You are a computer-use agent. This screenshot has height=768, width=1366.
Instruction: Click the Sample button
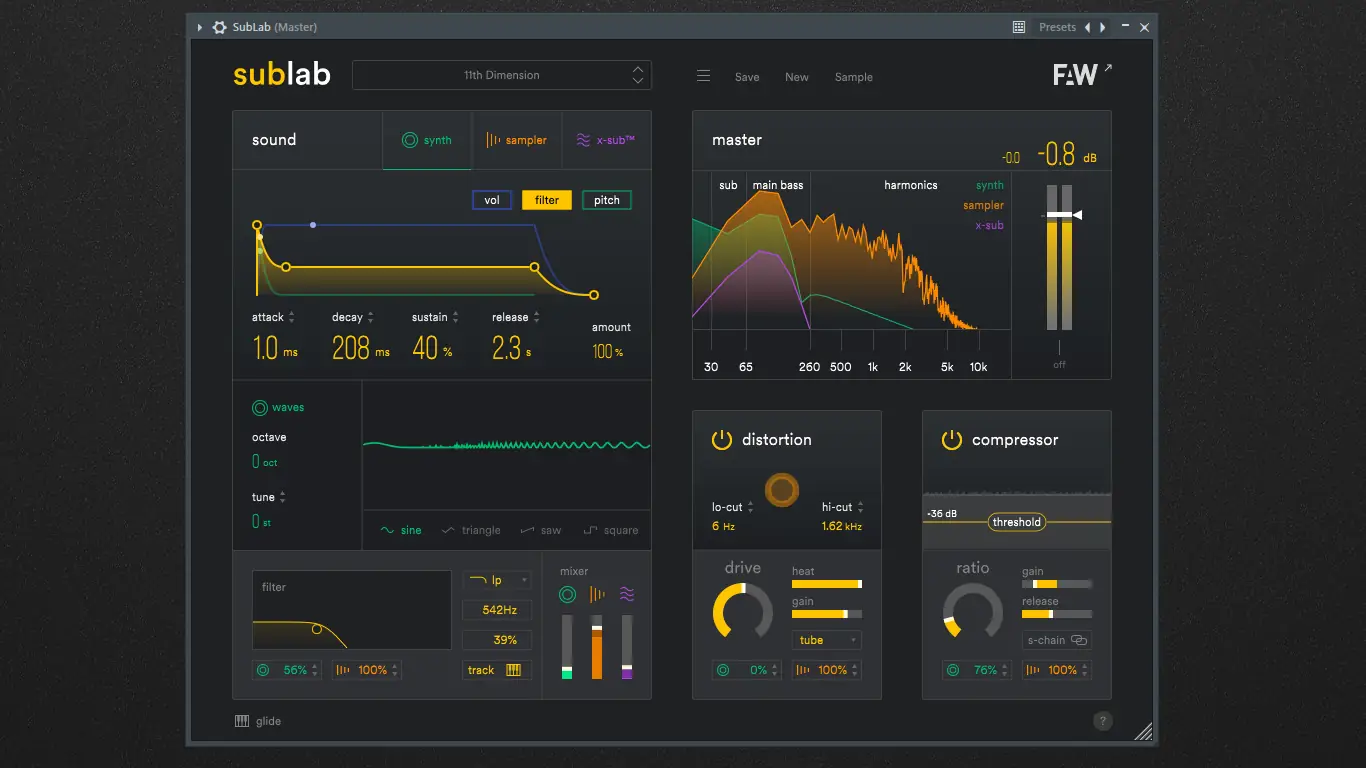coord(853,77)
